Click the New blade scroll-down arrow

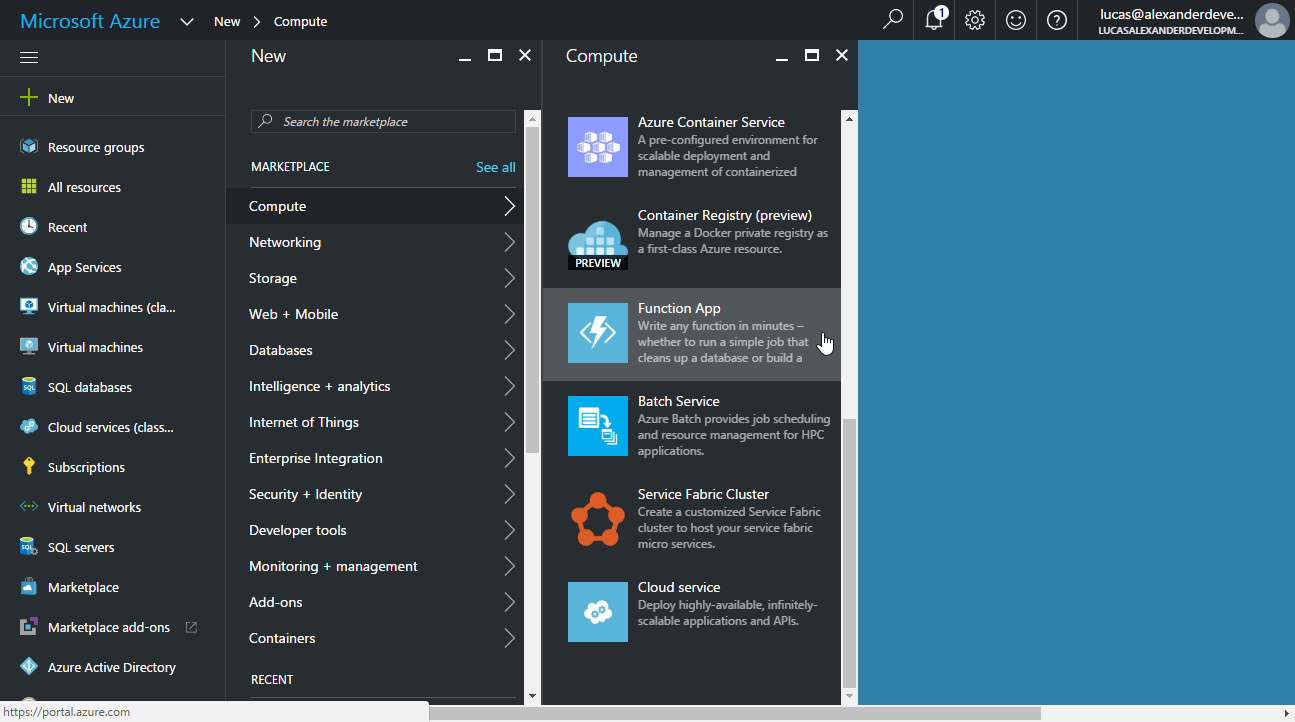[532, 696]
